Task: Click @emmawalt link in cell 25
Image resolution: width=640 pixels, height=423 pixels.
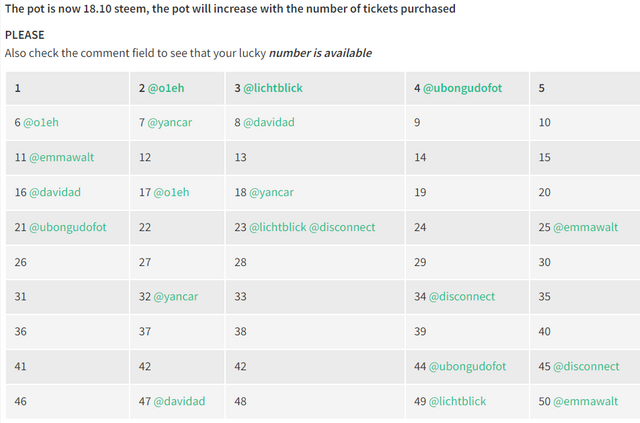Action: pyautogui.click(x=586, y=227)
